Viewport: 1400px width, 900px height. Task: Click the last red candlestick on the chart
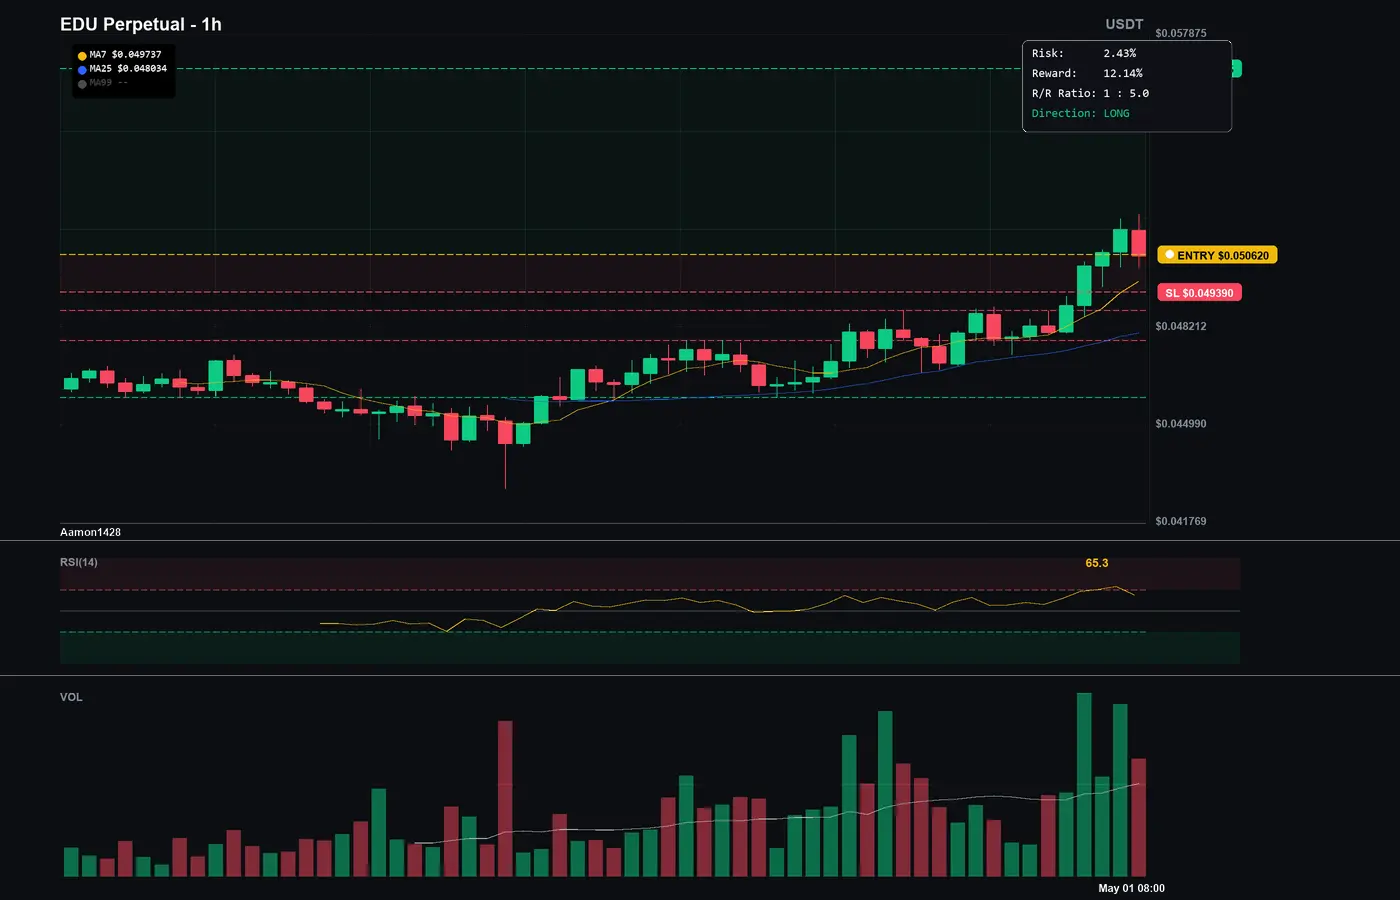1138,243
